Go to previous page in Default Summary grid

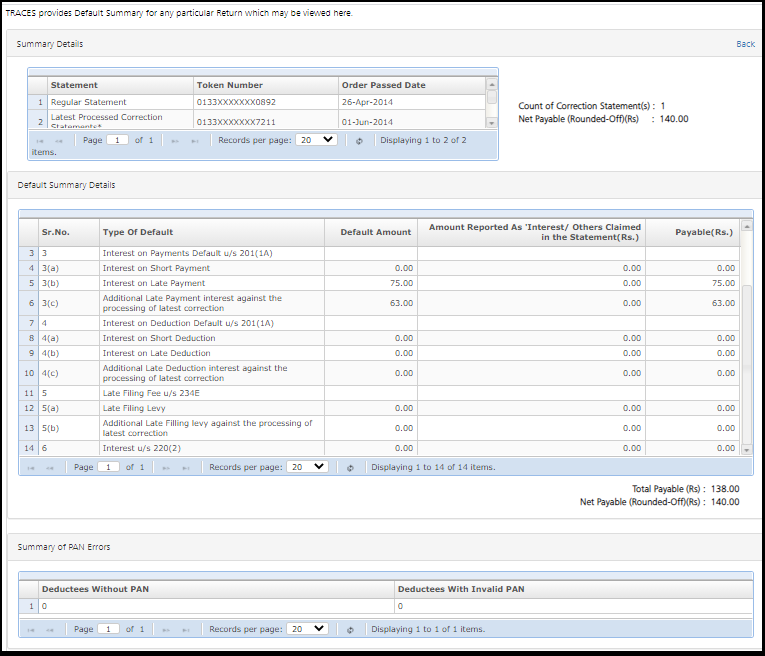[x=49, y=467]
